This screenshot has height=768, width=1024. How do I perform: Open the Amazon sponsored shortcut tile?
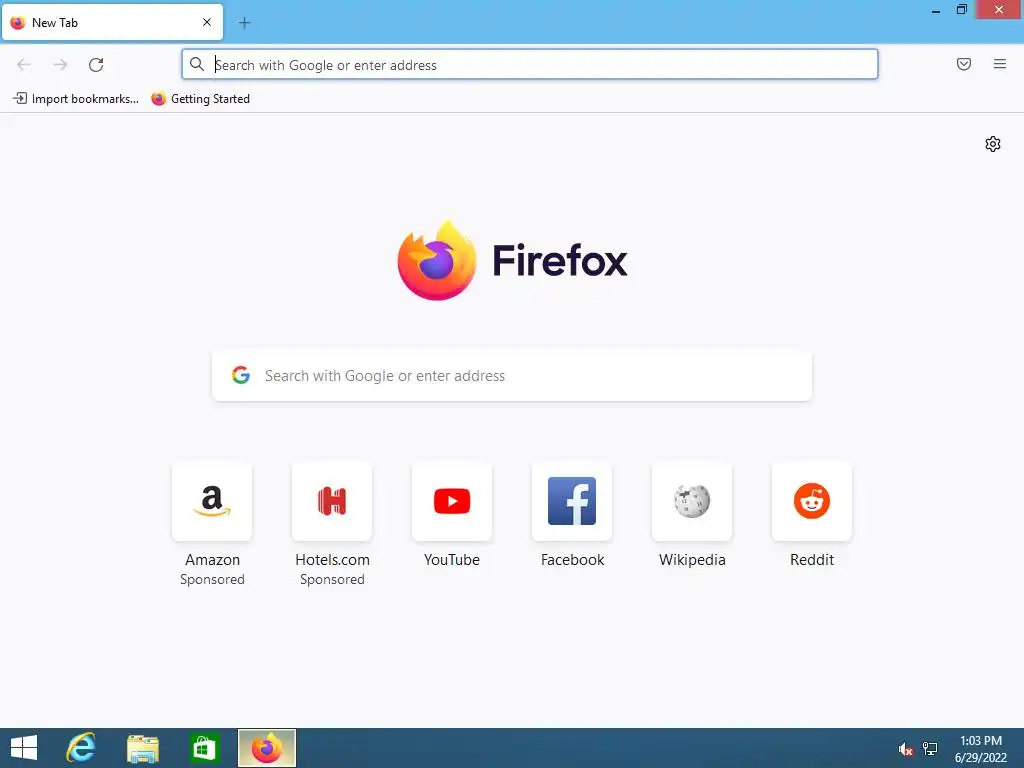[x=212, y=501]
